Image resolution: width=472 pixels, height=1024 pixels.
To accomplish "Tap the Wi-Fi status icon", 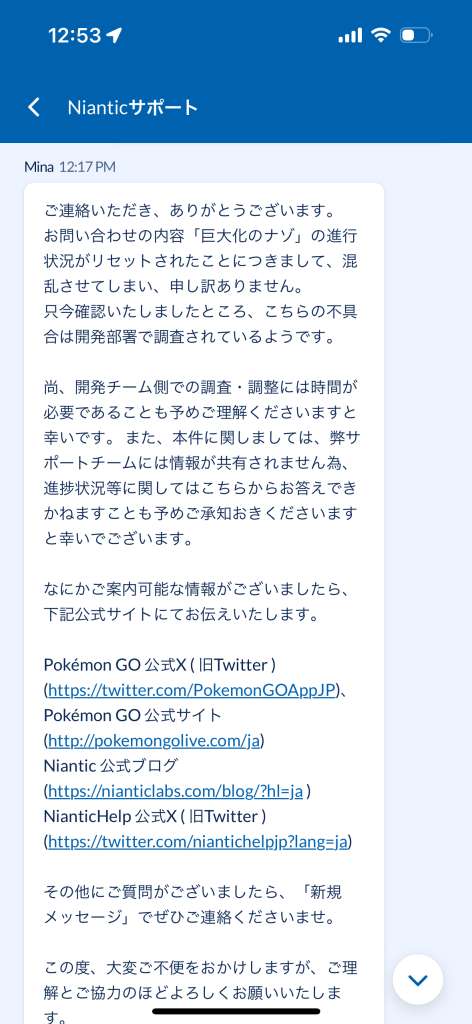I will click(380, 35).
